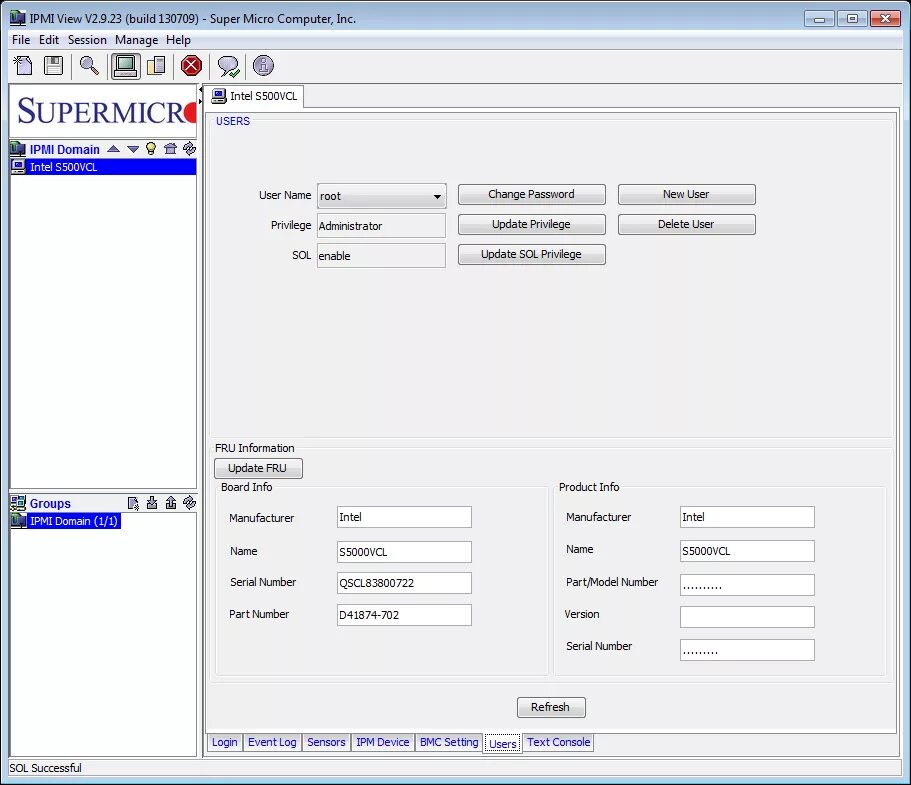Screen dimensions: 911x785
Task: Switch to the IPM Device tab
Action: click(x=383, y=742)
